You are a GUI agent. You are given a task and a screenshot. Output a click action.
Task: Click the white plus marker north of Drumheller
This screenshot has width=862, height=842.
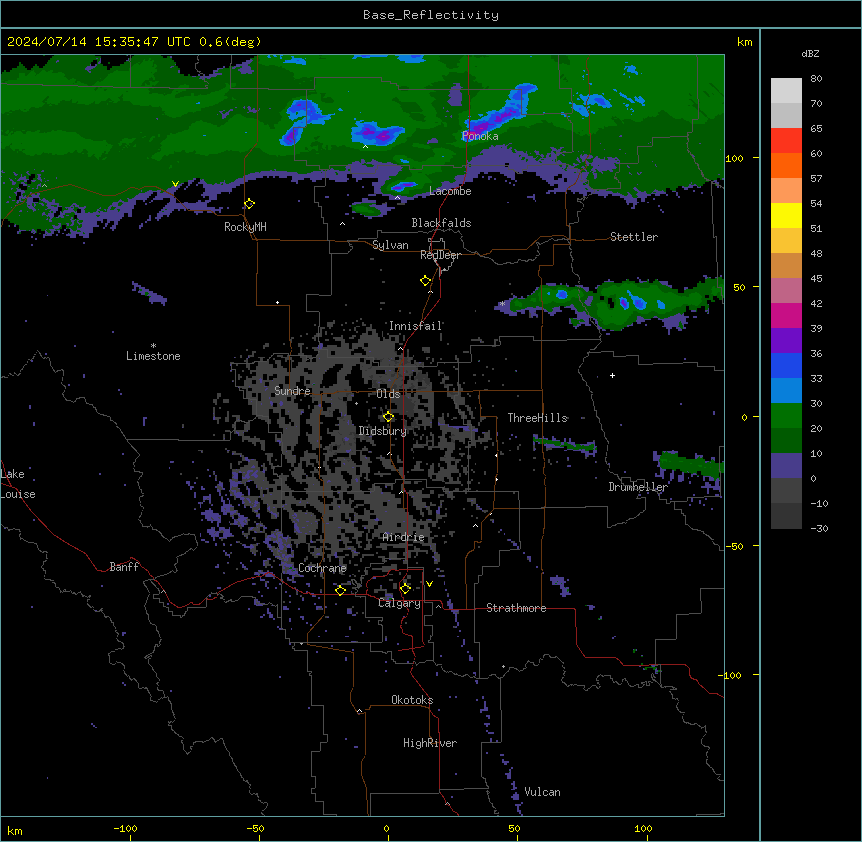(612, 375)
